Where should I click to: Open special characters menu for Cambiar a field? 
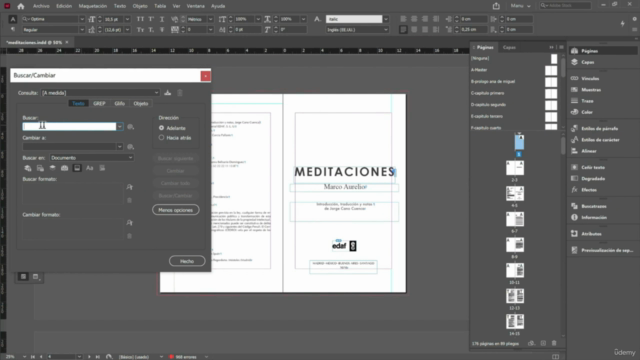point(130,147)
